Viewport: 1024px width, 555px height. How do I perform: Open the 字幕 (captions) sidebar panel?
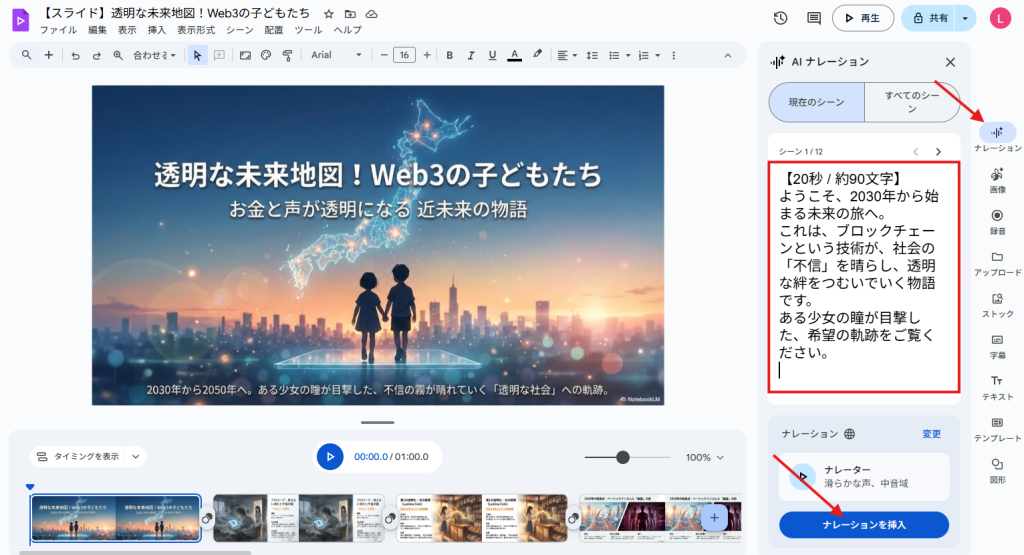click(x=996, y=345)
